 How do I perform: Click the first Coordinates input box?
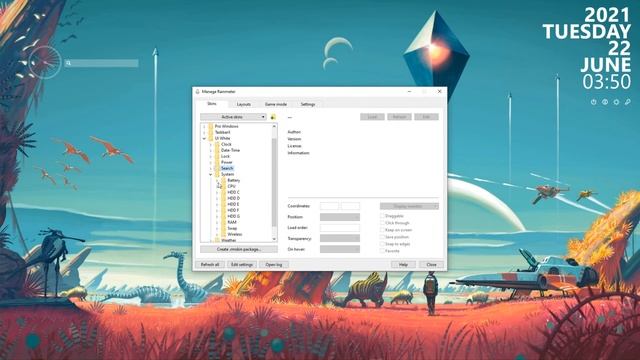point(329,206)
